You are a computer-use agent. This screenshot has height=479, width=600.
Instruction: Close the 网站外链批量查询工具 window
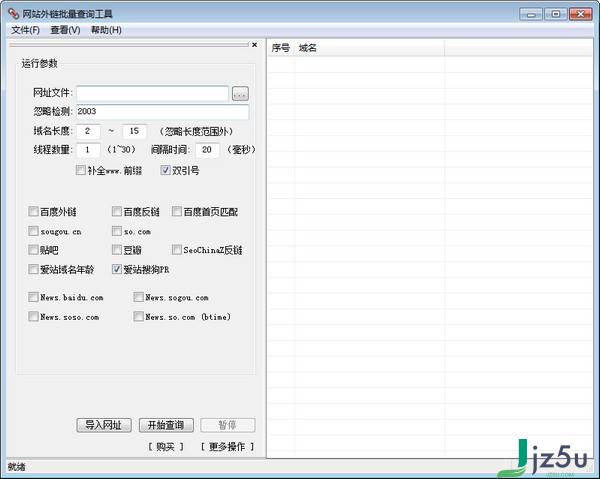[x=580, y=15]
